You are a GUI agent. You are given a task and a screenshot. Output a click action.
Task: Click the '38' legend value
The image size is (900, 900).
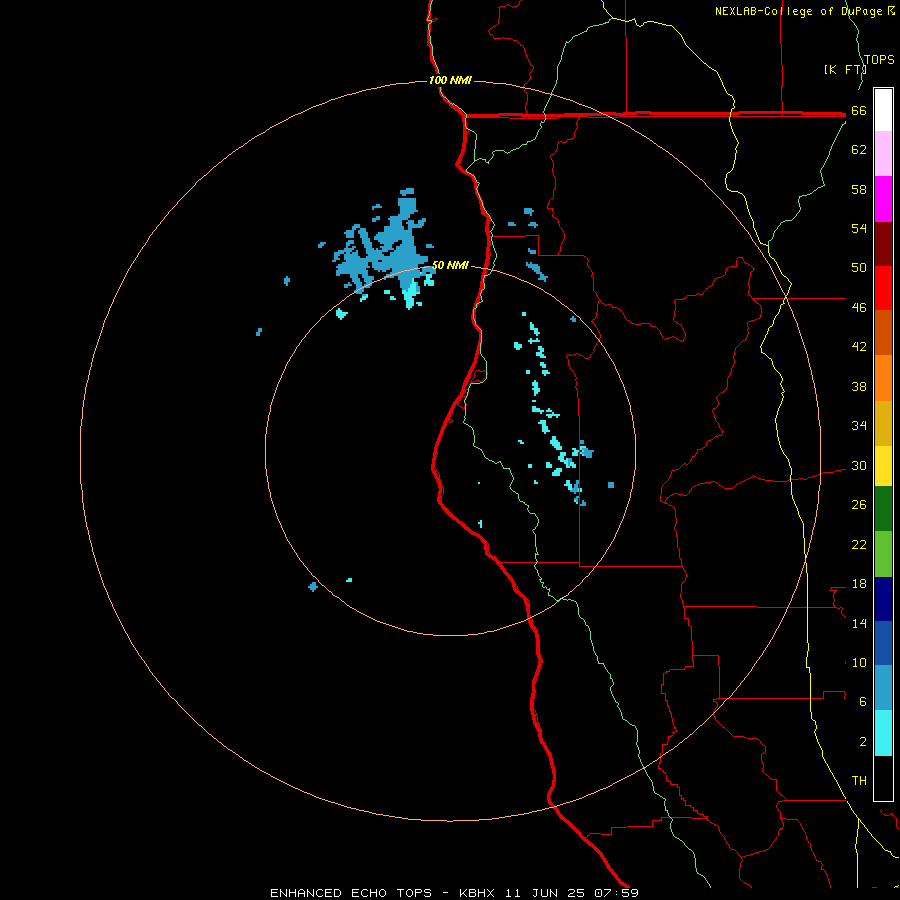[859, 387]
